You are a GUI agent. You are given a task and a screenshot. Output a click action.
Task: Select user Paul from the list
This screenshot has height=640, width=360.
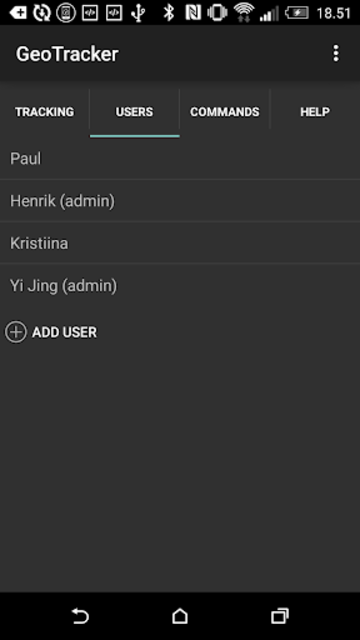(x=180, y=158)
